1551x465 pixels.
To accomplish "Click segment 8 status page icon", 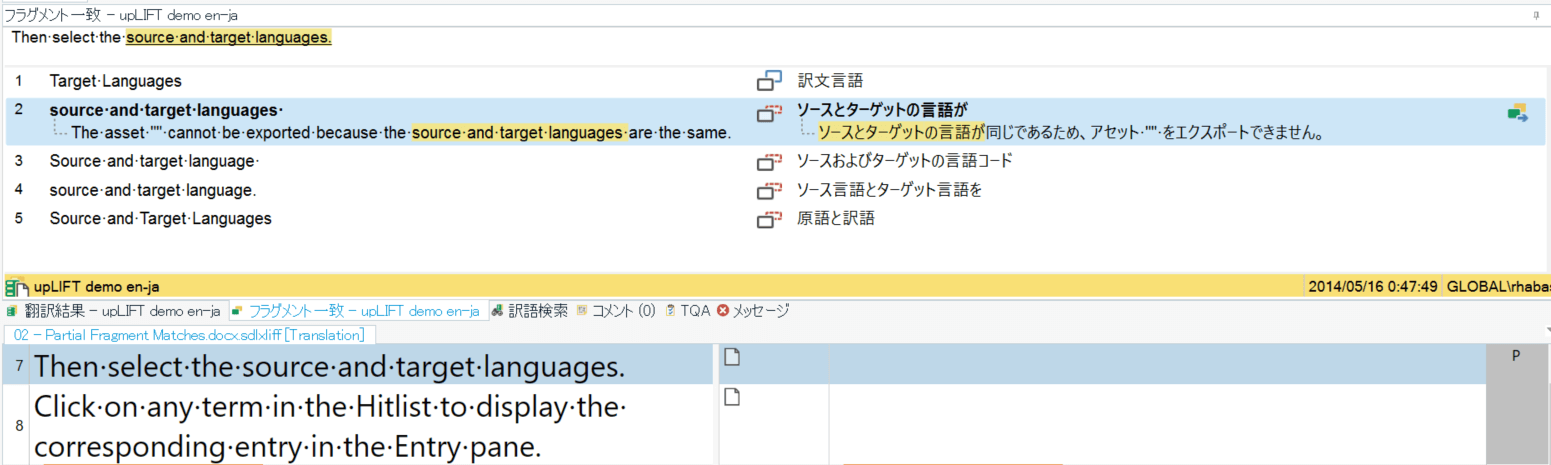I will tap(732, 398).
